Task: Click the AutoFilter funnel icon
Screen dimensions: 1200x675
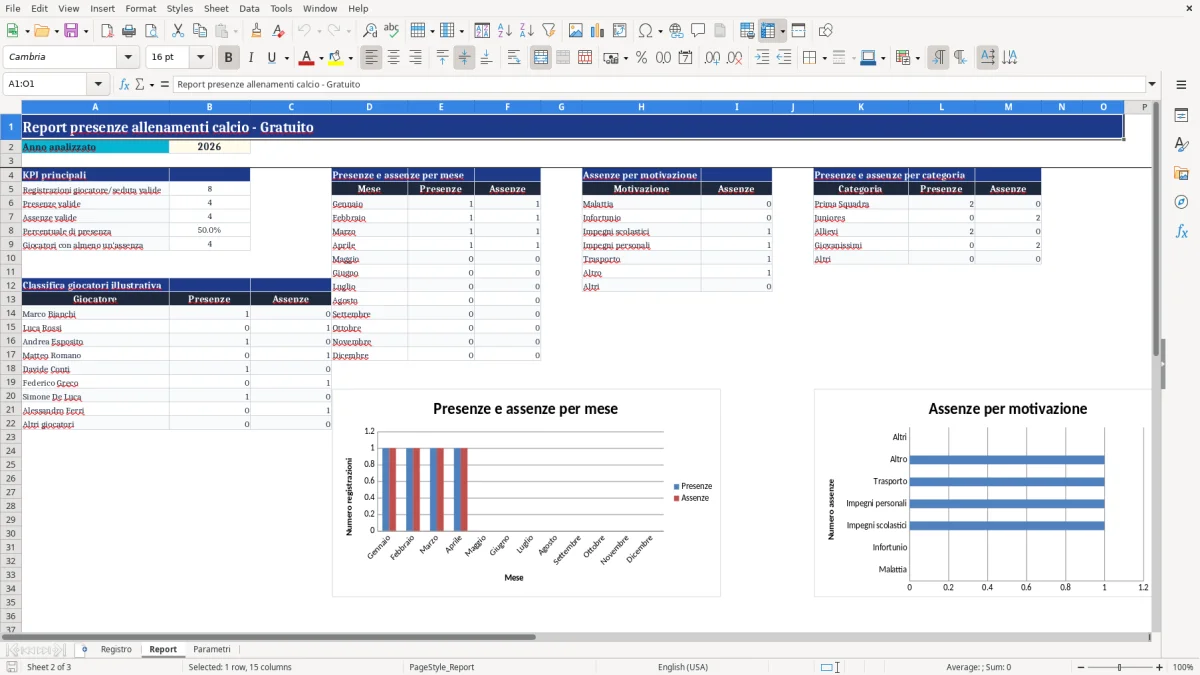Action: [x=548, y=31]
